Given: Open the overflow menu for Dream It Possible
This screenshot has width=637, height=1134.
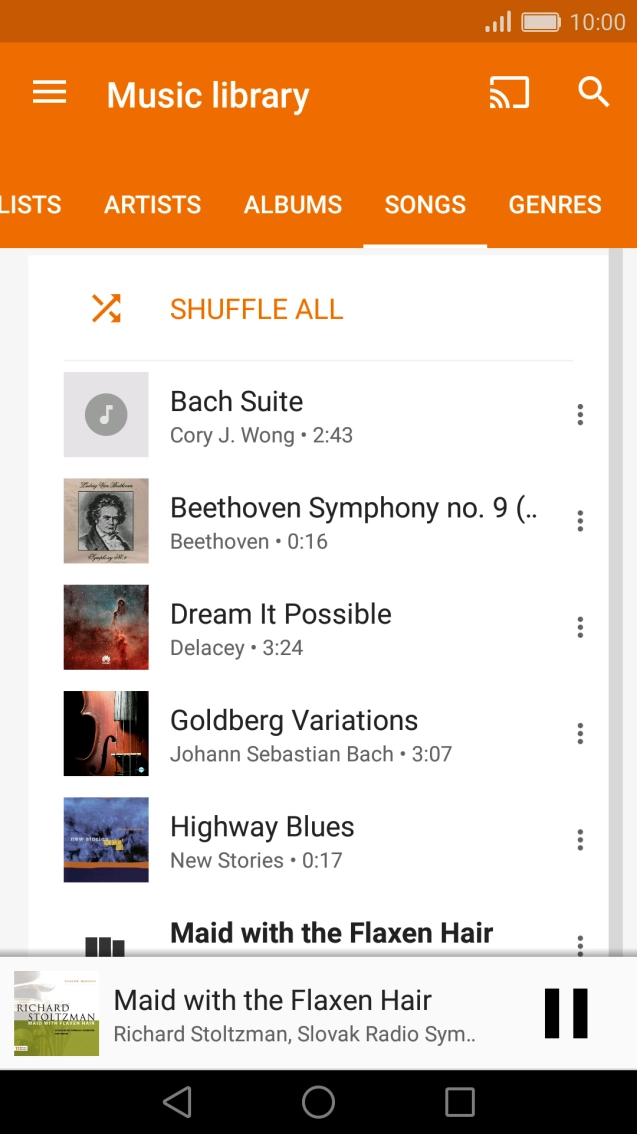Looking at the screenshot, I should [580, 627].
